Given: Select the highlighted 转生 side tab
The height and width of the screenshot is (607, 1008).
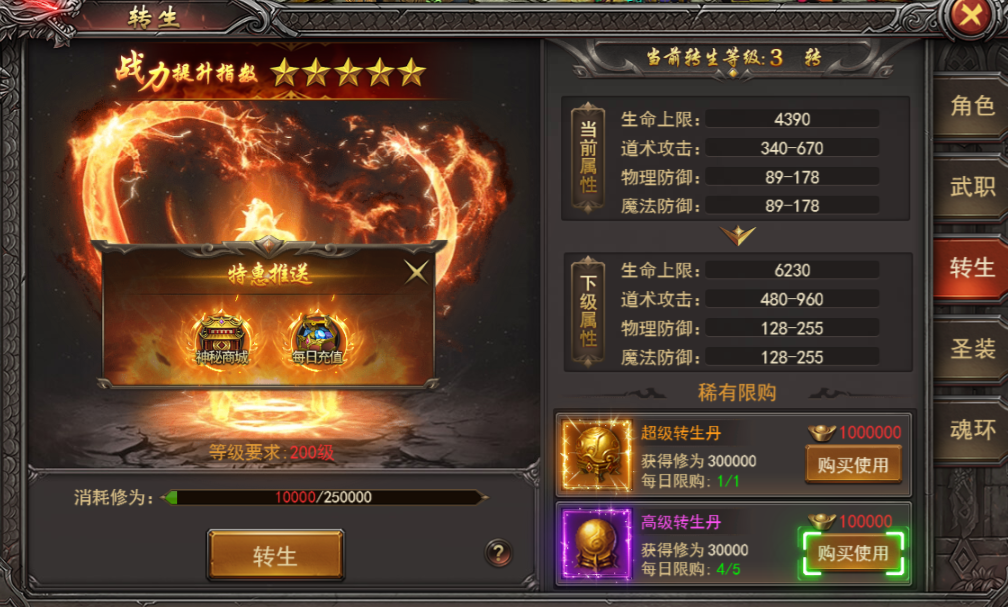Looking at the screenshot, I should 971,267.
